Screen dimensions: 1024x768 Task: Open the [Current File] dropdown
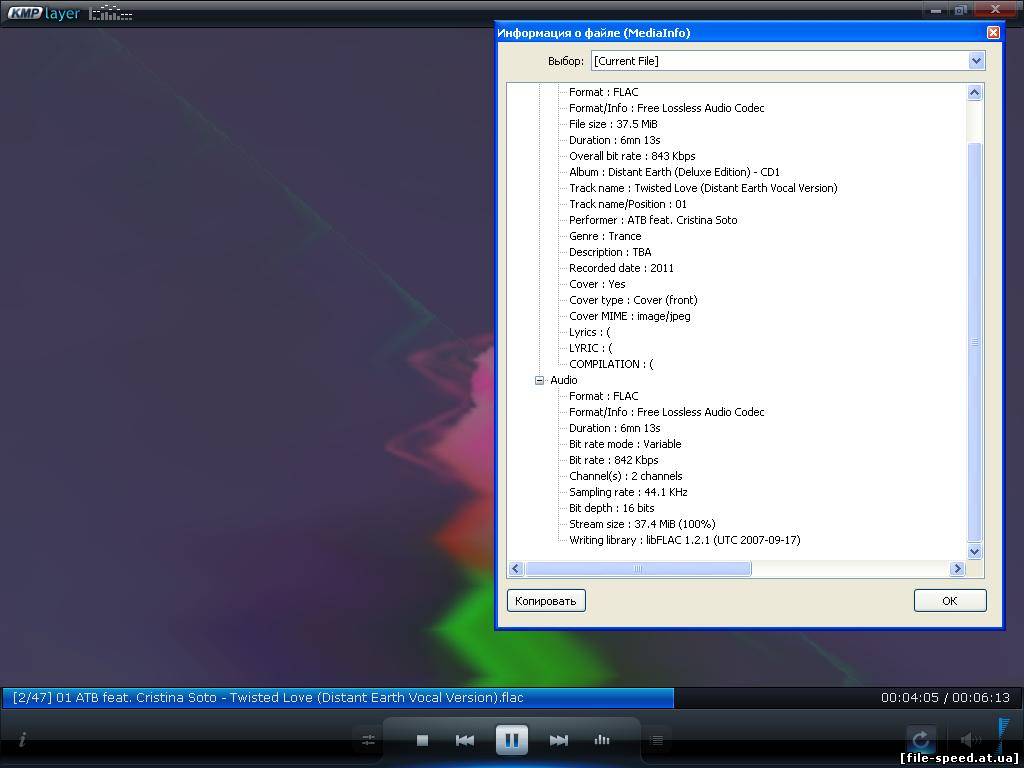coord(976,61)
